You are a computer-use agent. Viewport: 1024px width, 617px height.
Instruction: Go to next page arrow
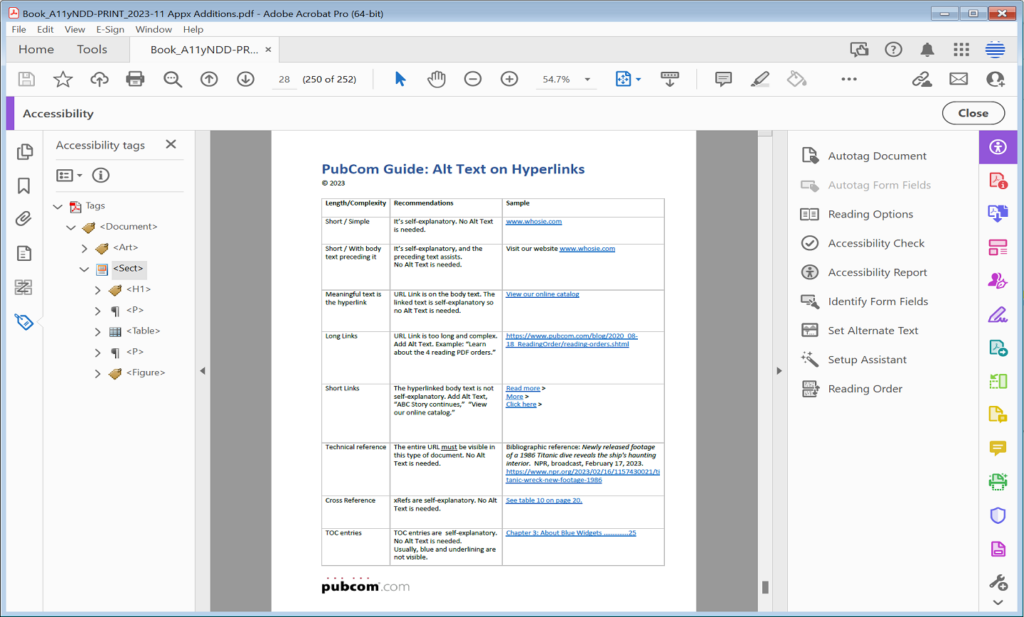[246, 79]
